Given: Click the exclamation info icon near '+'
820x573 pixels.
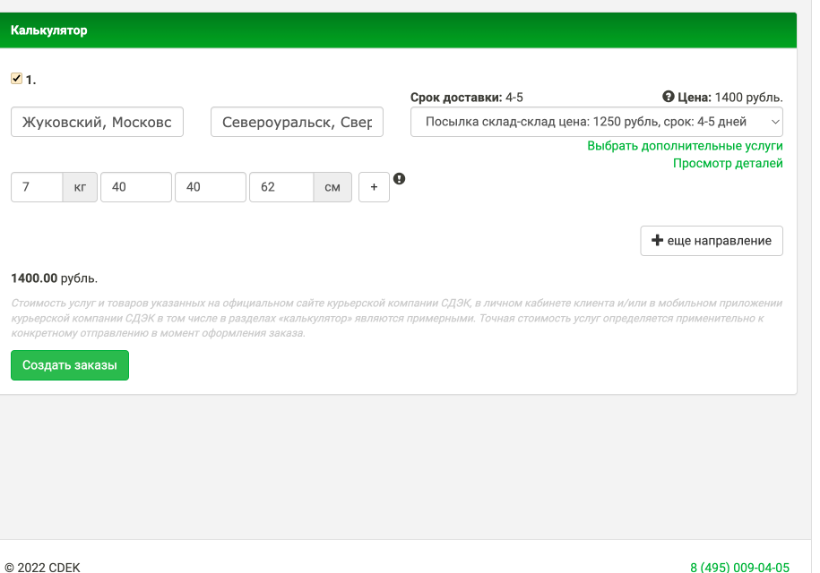Looking at the screenshot, I should tap(399, 179).
